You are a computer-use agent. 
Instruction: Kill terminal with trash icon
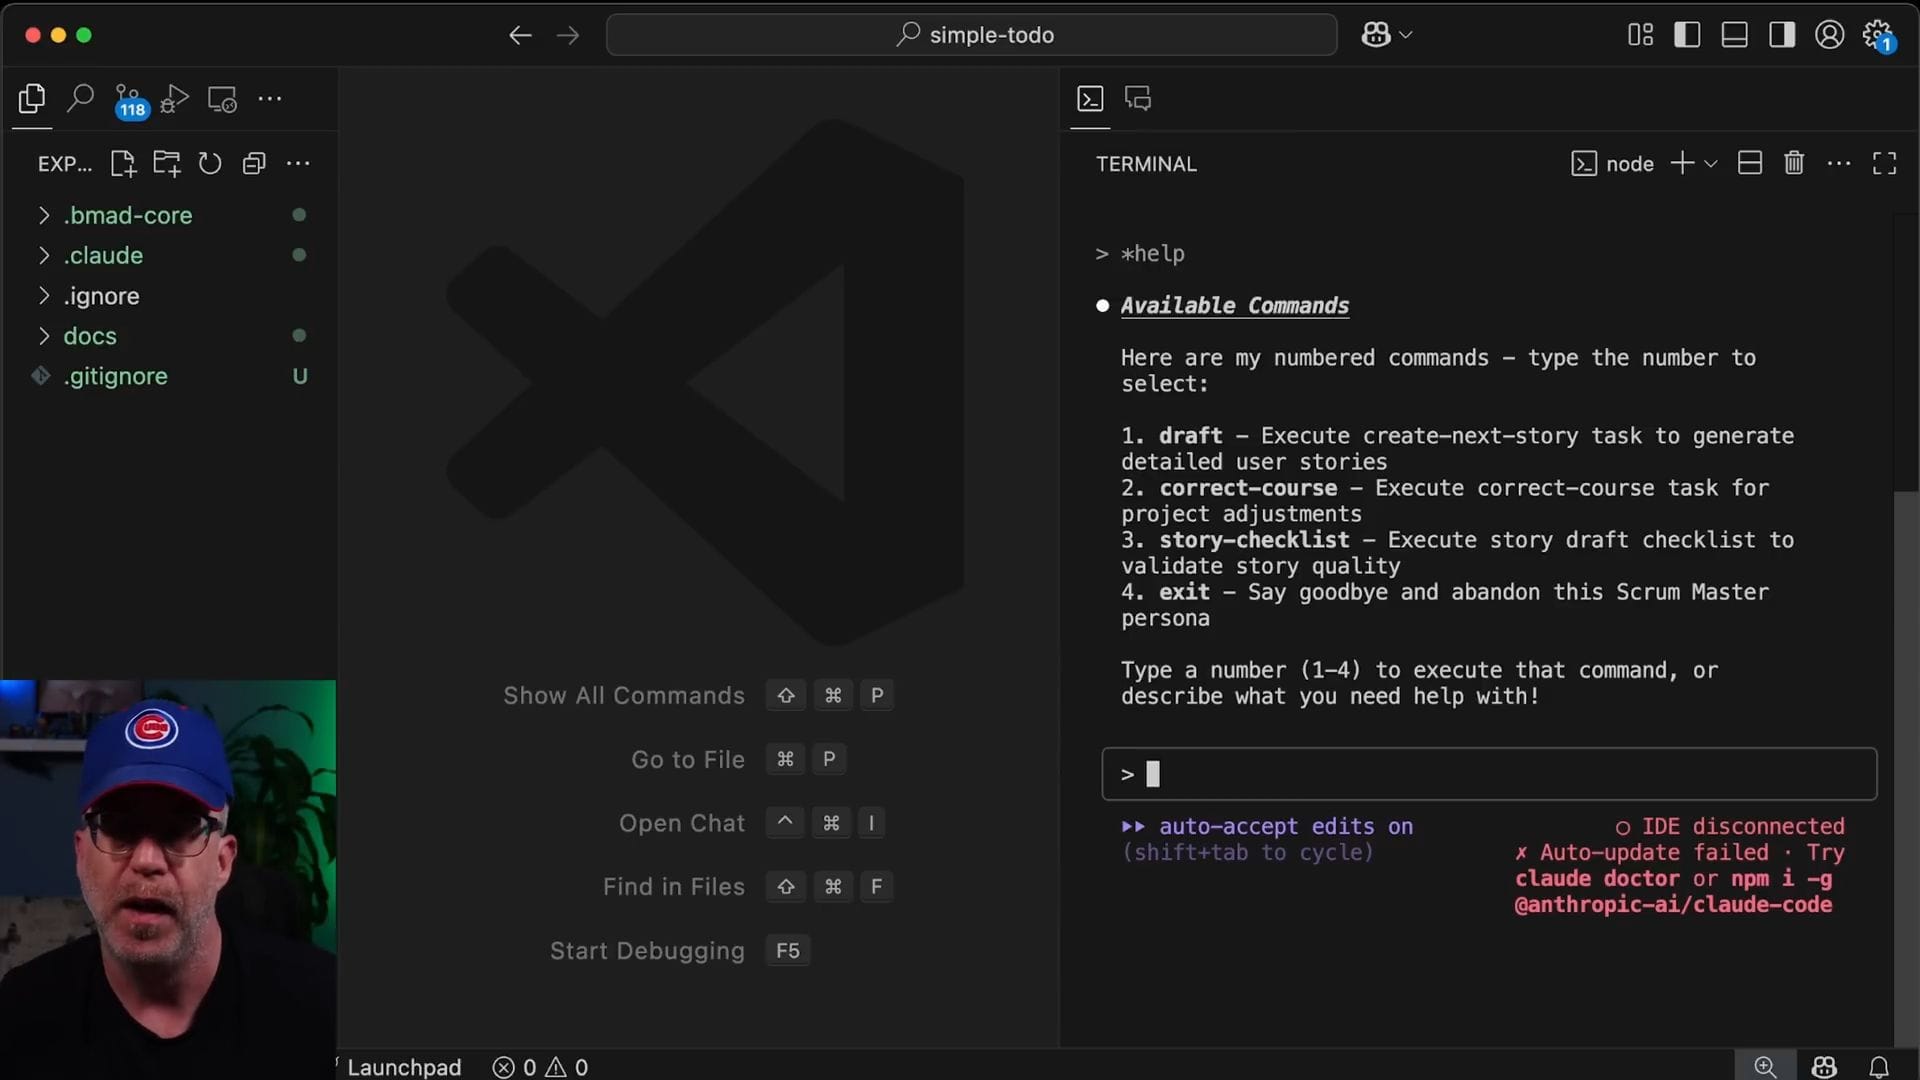pyautogui.click(x=1794, y=163)
